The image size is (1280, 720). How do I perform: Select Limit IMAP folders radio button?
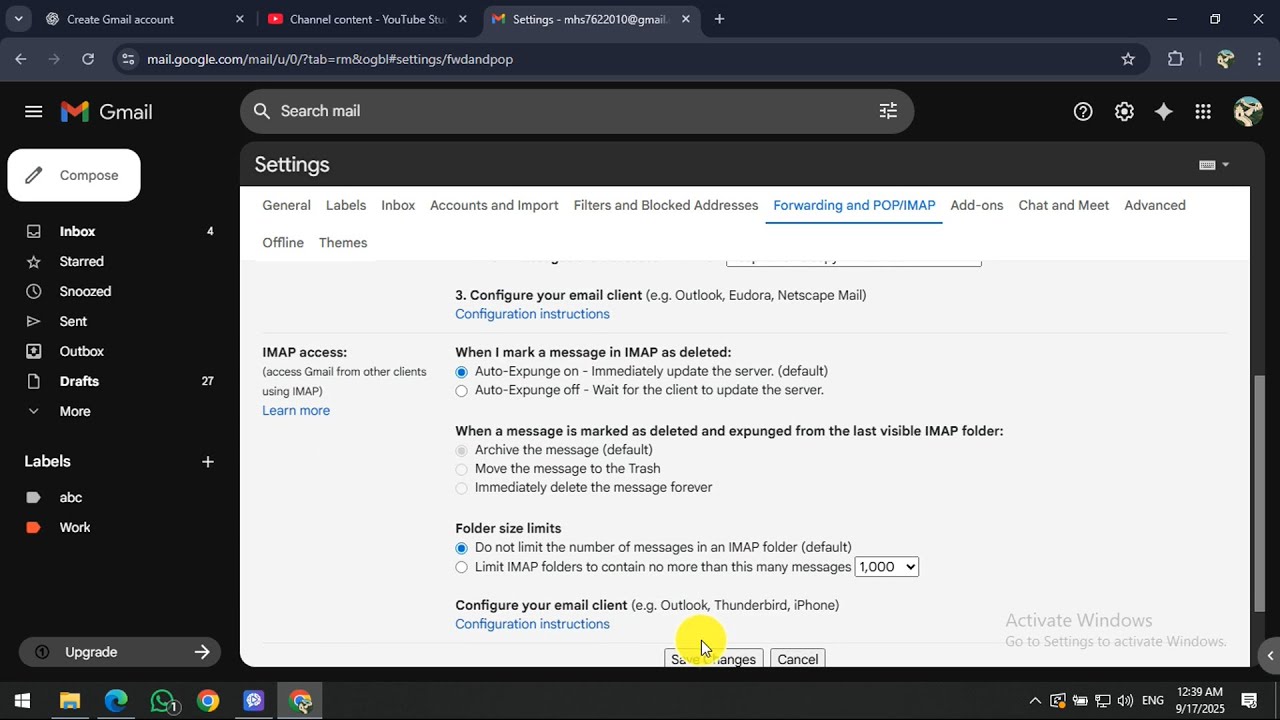coord(461,567)
